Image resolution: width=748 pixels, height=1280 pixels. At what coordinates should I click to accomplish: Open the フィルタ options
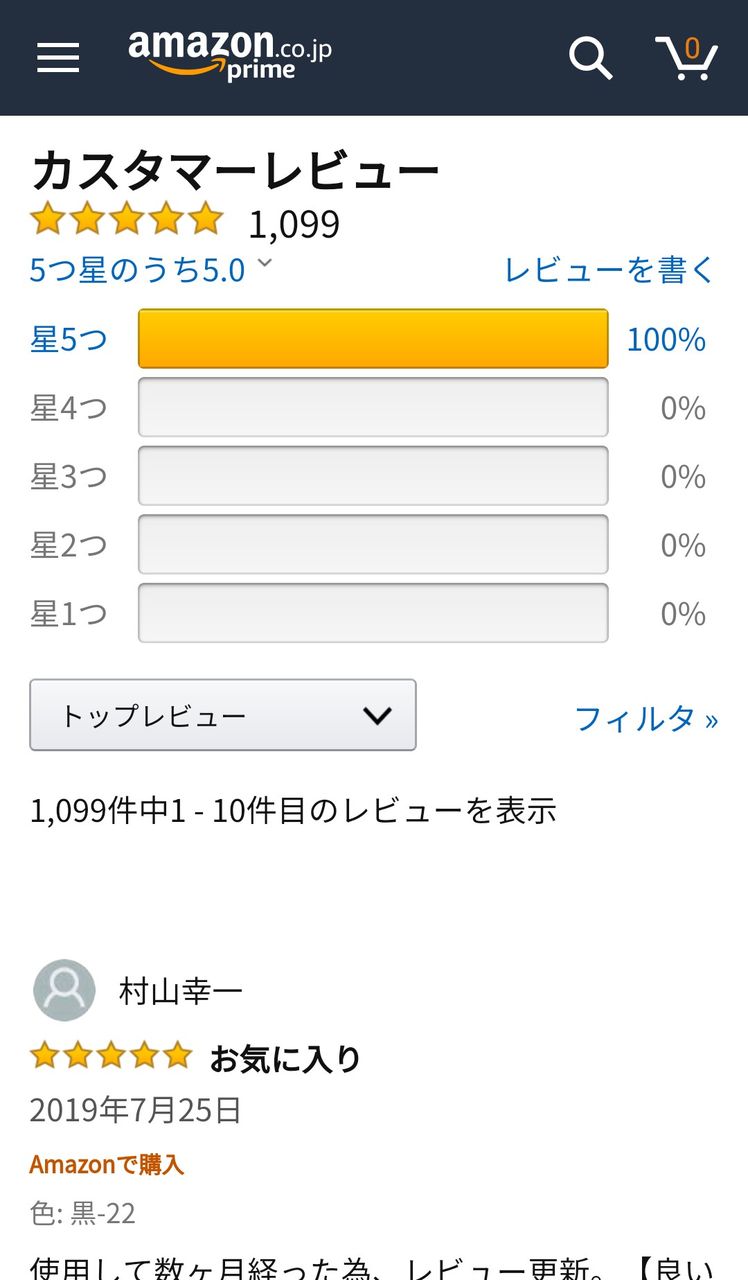(x=646, y=718)
